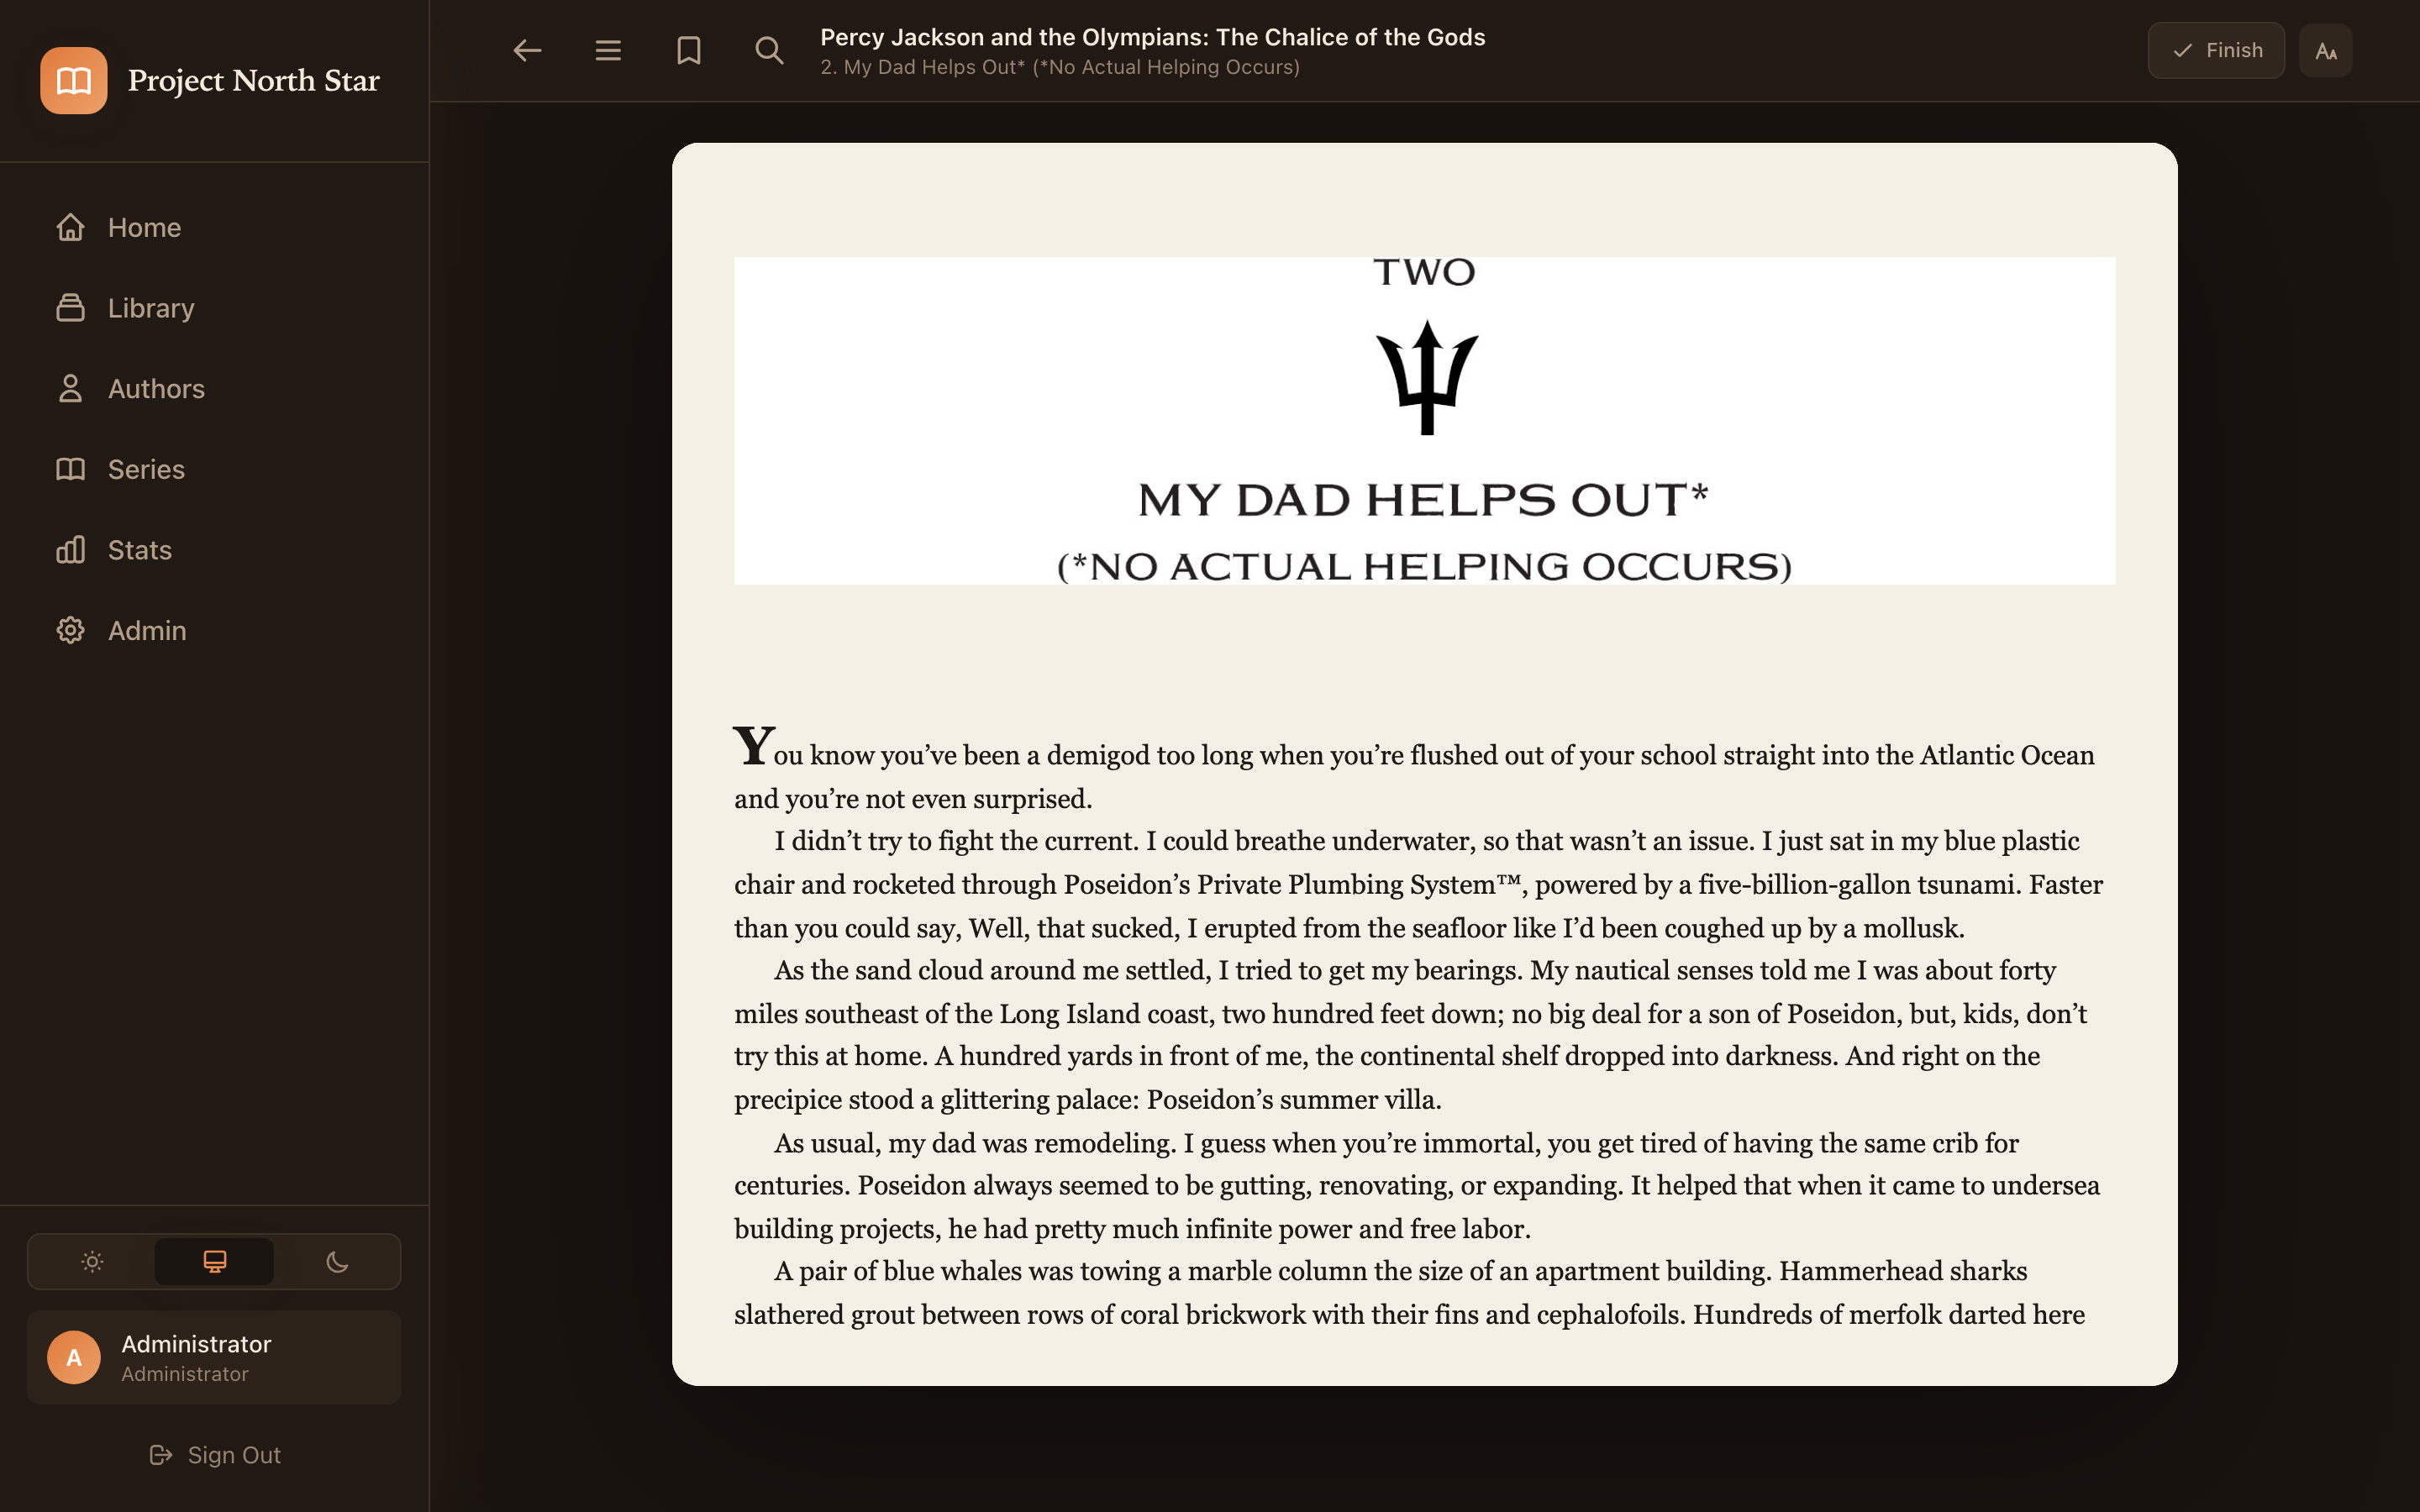2420x1512 pixels.
Task: Click the drop cap letter Y
Action: 753,746
